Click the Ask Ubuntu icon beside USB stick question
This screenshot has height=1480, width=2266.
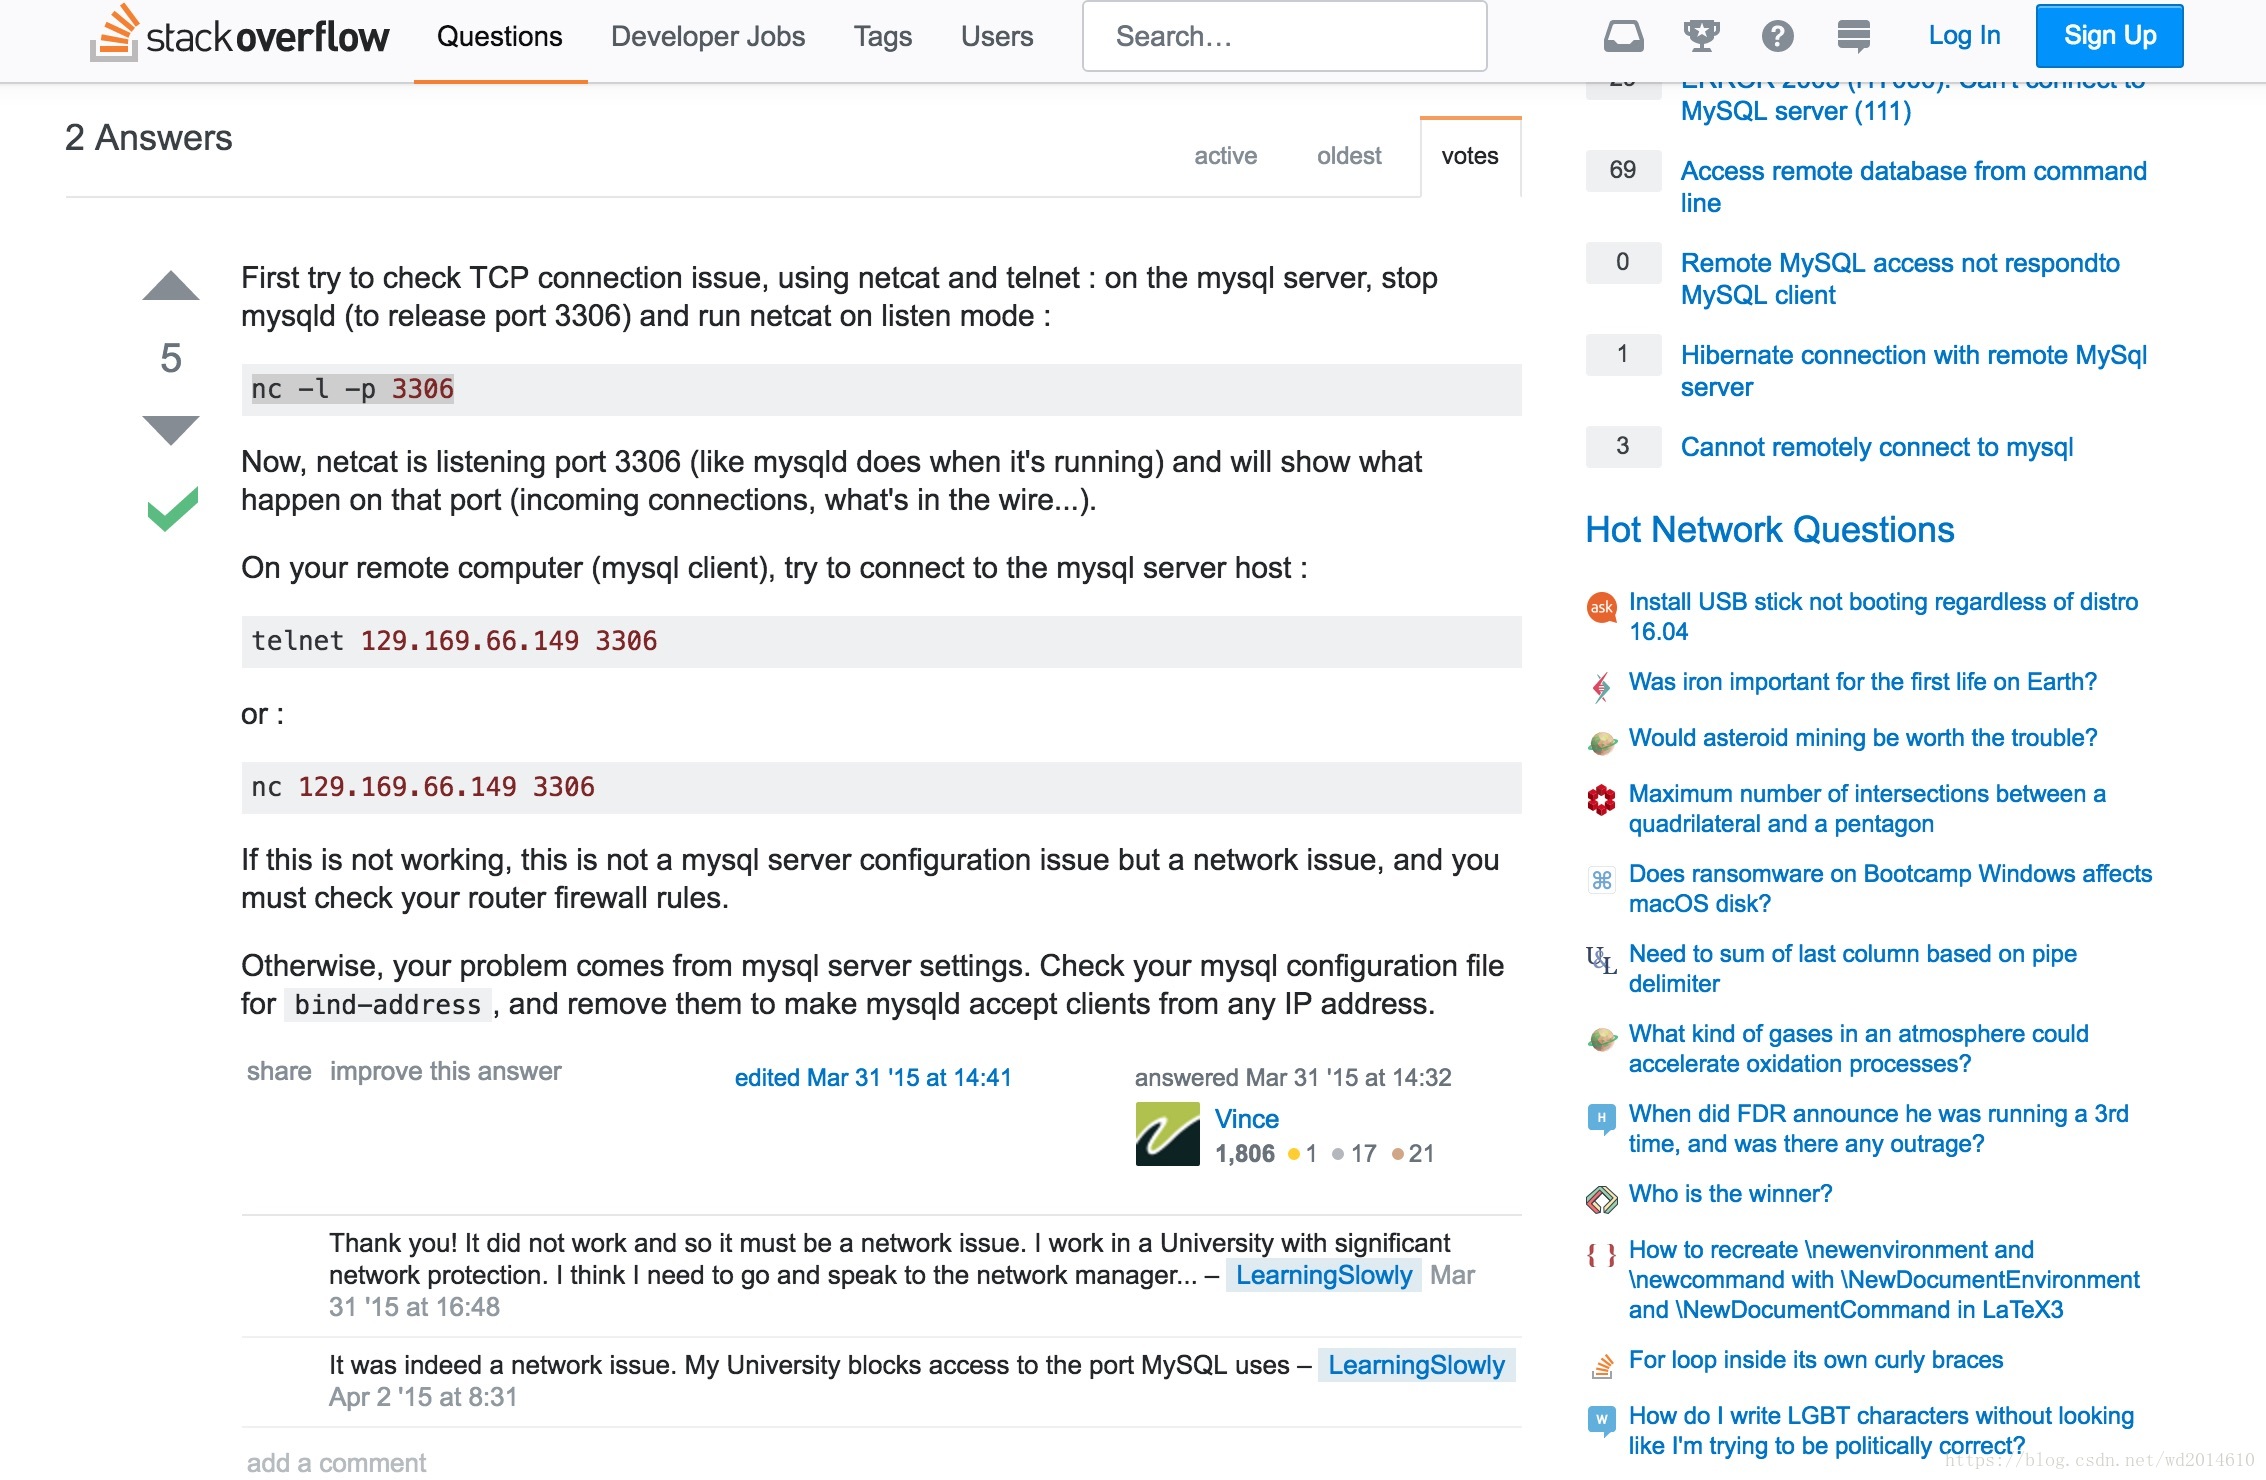click(x=1601, y=607)
